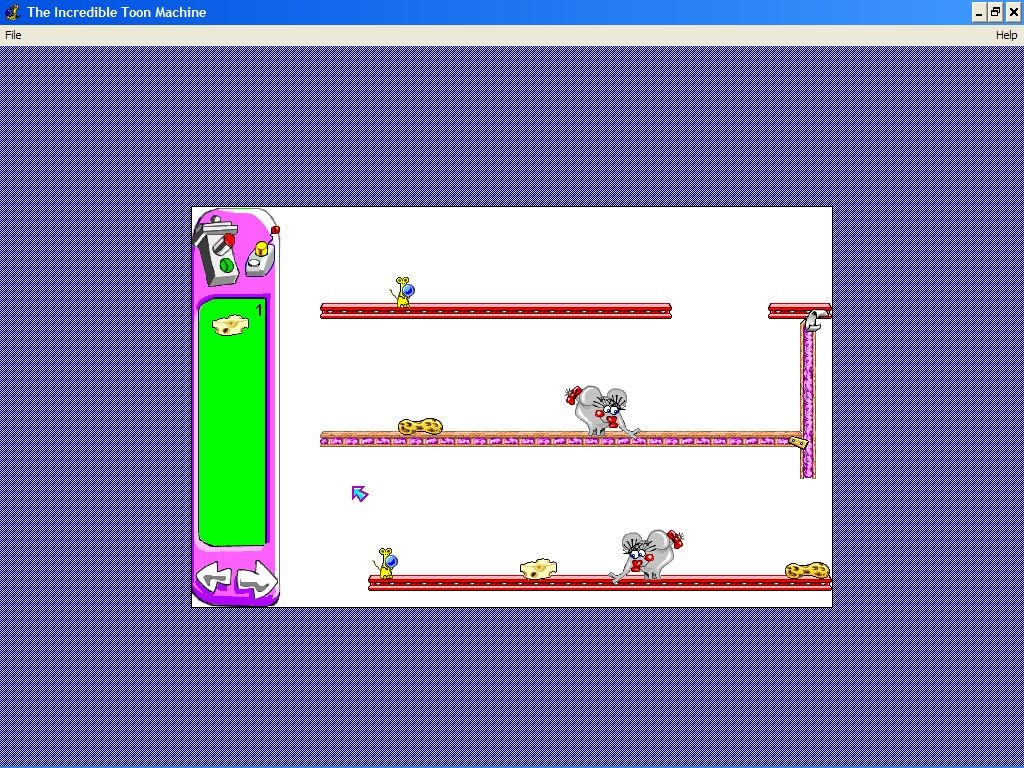
Task: Click the Toon Machine title bar application icon
Action: (x=12, y=12)
